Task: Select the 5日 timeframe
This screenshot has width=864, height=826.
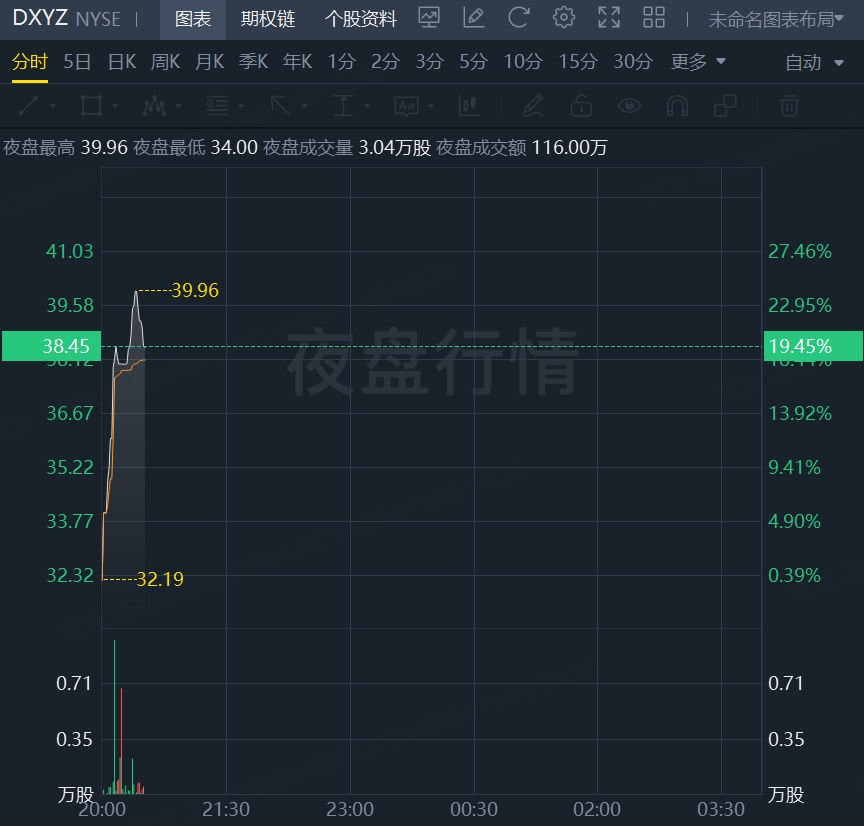Action: coord(77,61)
